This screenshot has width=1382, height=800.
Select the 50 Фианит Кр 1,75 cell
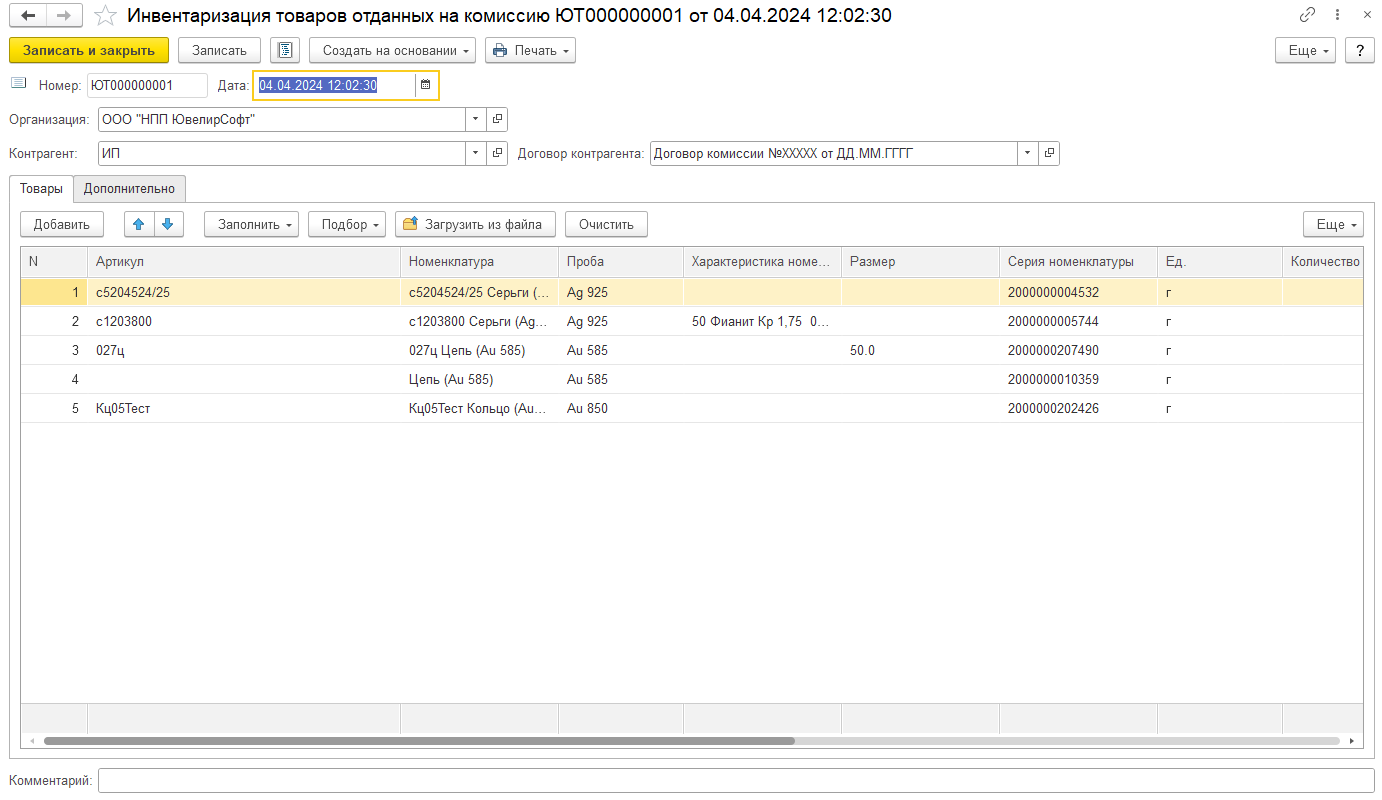(762, 322)
